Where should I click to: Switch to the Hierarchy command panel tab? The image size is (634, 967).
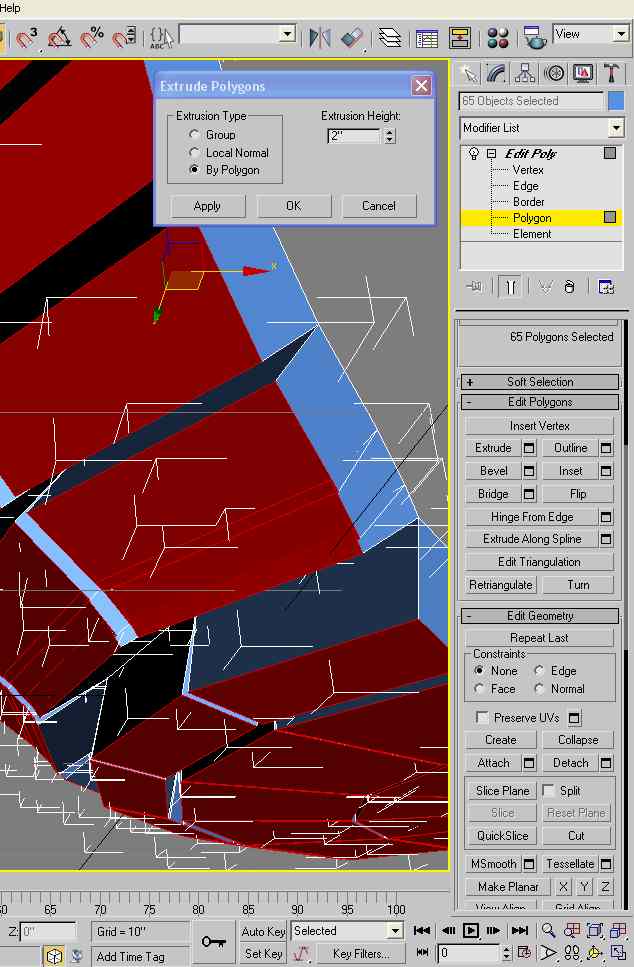coord(525,74)
